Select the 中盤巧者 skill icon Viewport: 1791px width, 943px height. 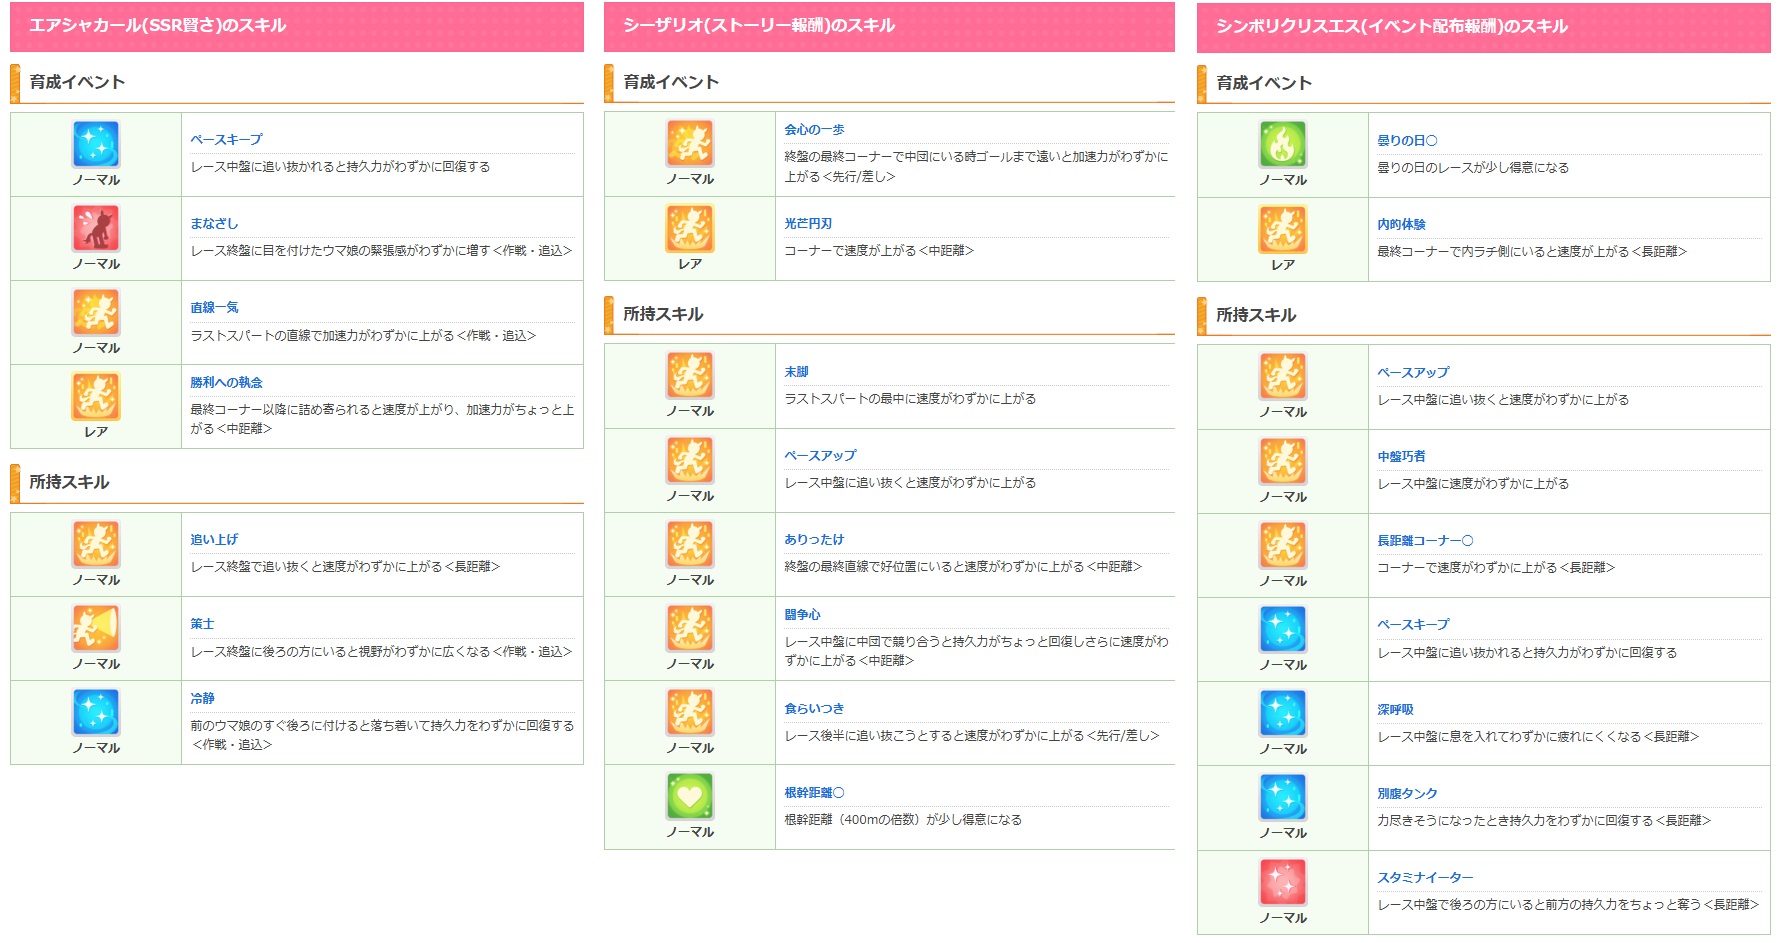(1283, 461)
